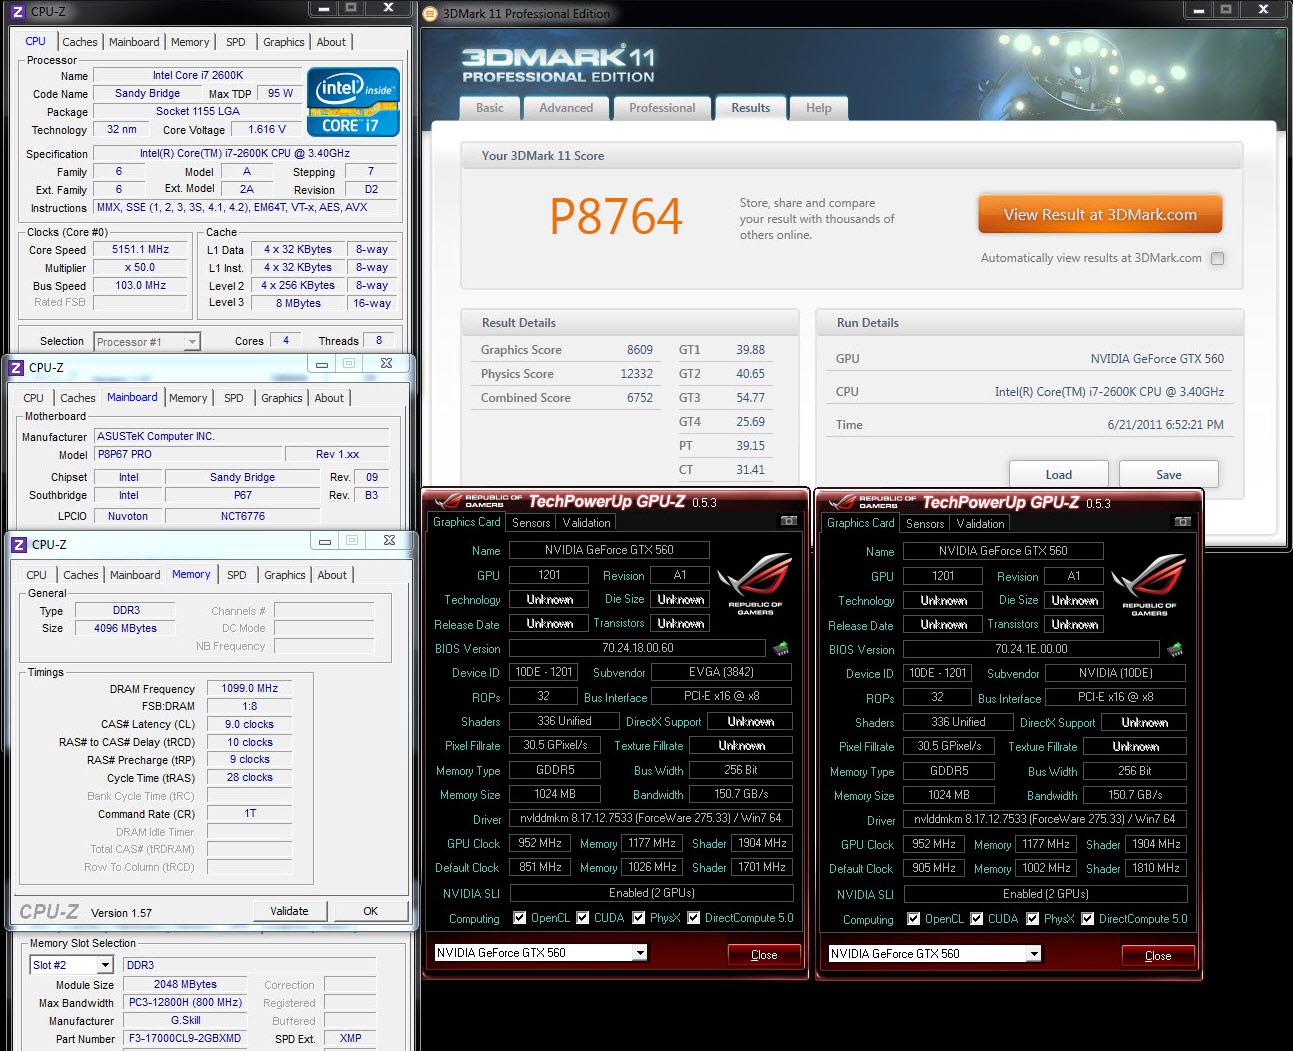The height and width of the screenshot is (1051, 1293).
Task: Toggle automatically view results at 3DMark.com
Action: click(1217, 258)
